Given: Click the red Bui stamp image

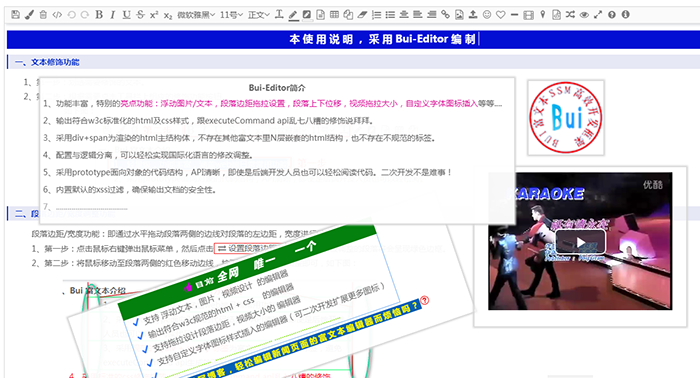Looking at the screenshot, I should click(566, 117).
